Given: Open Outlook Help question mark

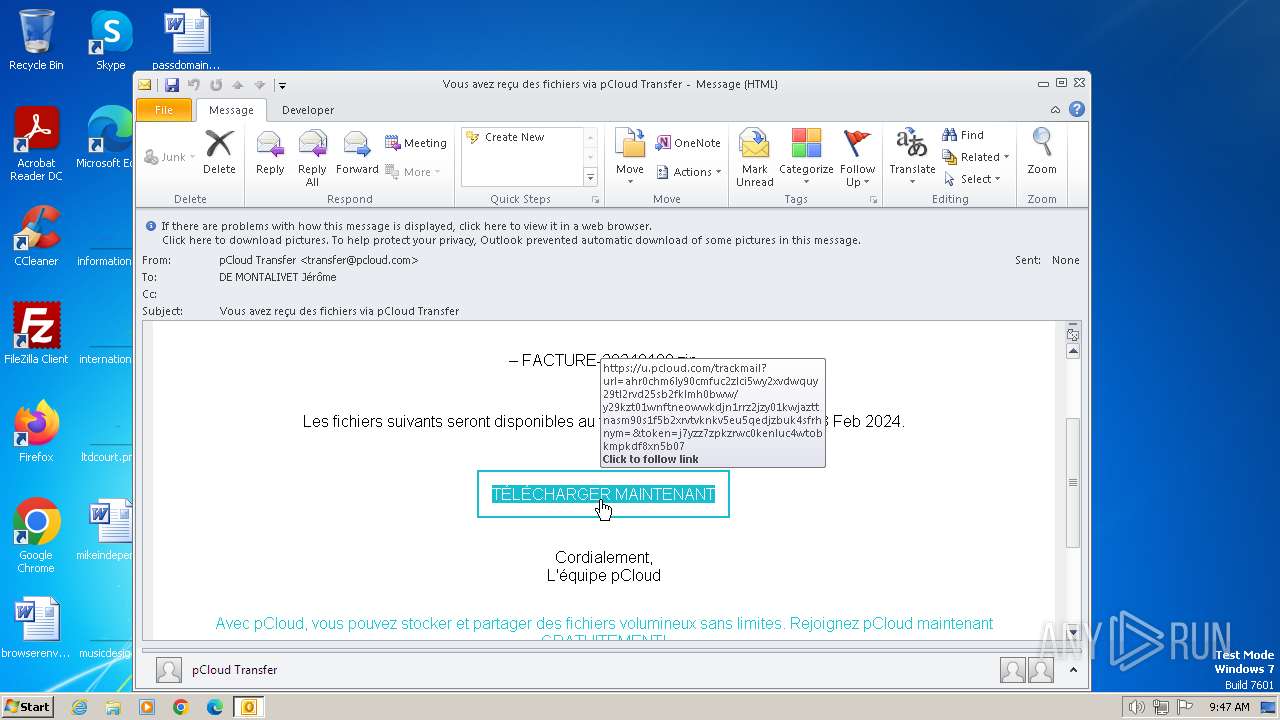Looking at the screenshot, I should (1077, 110).
